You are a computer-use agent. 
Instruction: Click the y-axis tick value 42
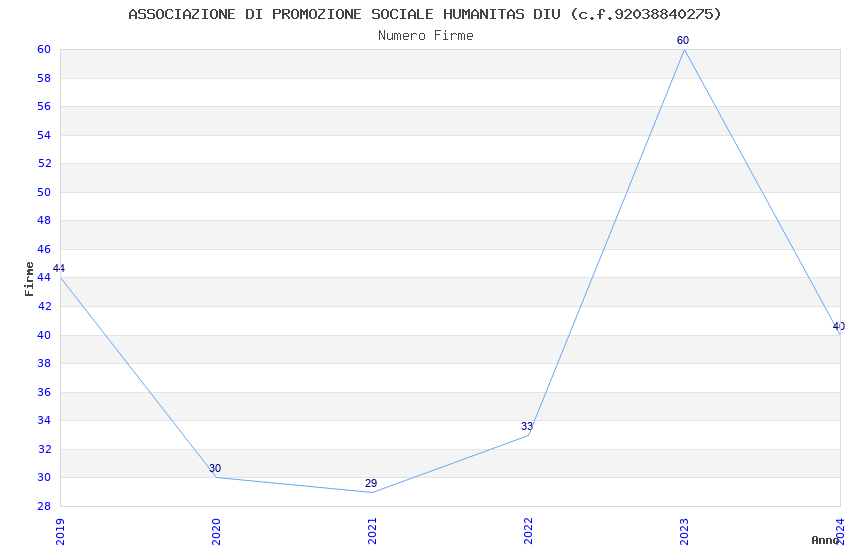coord(44,307)
